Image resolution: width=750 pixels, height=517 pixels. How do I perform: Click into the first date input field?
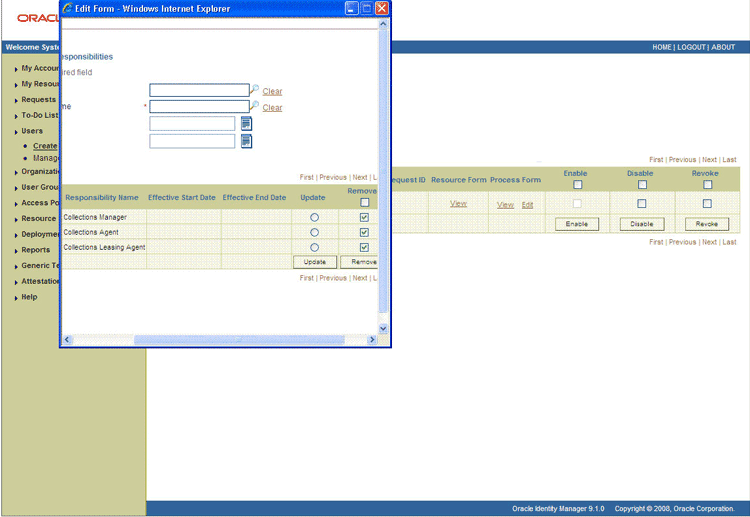(x=192, y=124)
